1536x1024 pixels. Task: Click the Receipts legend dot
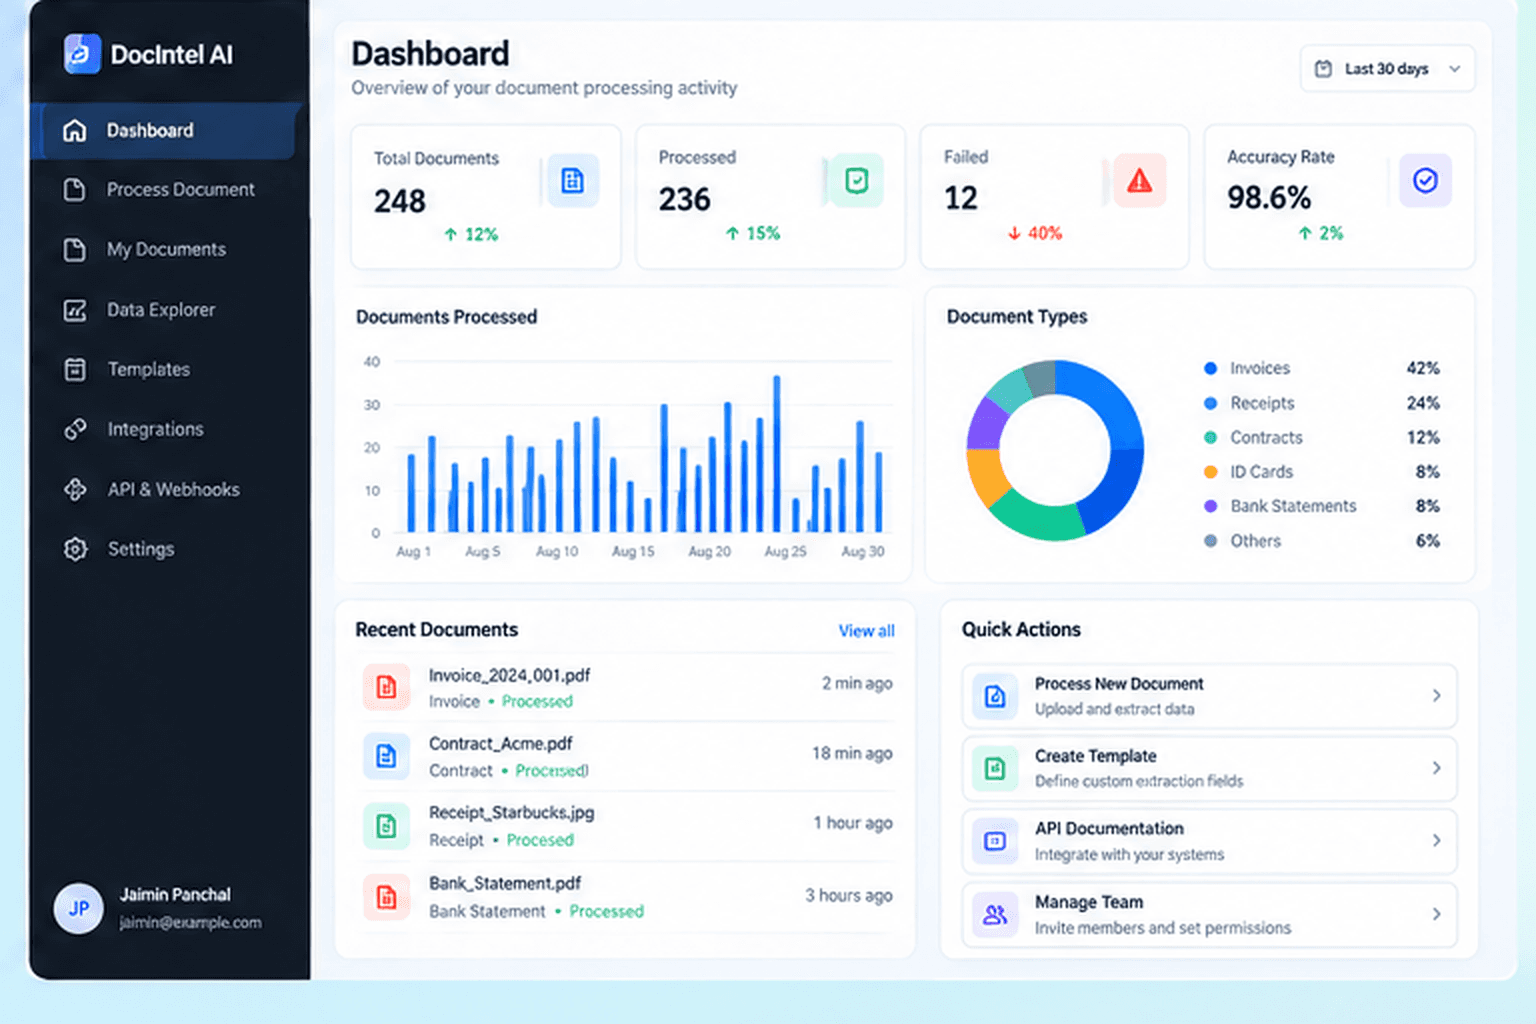[1210, 403]
